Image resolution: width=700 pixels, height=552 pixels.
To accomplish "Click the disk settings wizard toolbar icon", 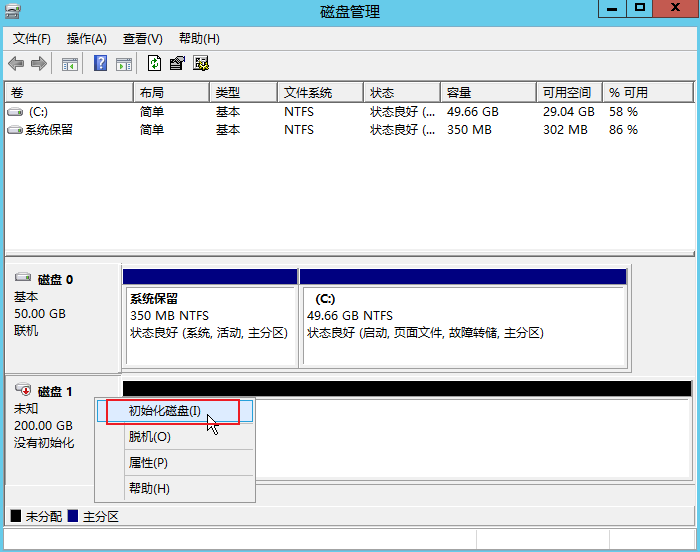I will click(x=201, y=64).
